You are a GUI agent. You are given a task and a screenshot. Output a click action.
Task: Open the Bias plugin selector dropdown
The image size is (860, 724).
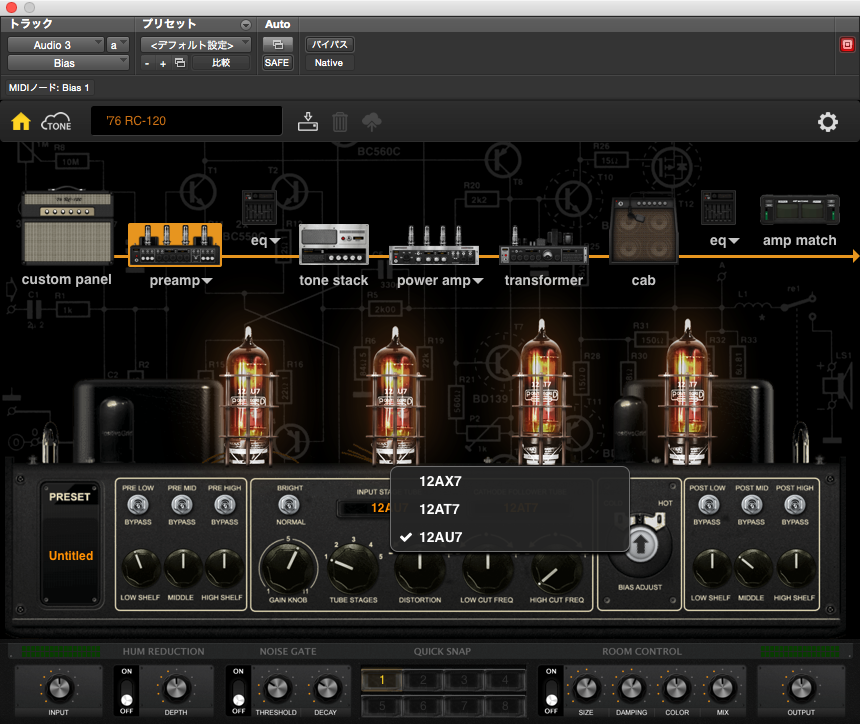tap(68, 63)
